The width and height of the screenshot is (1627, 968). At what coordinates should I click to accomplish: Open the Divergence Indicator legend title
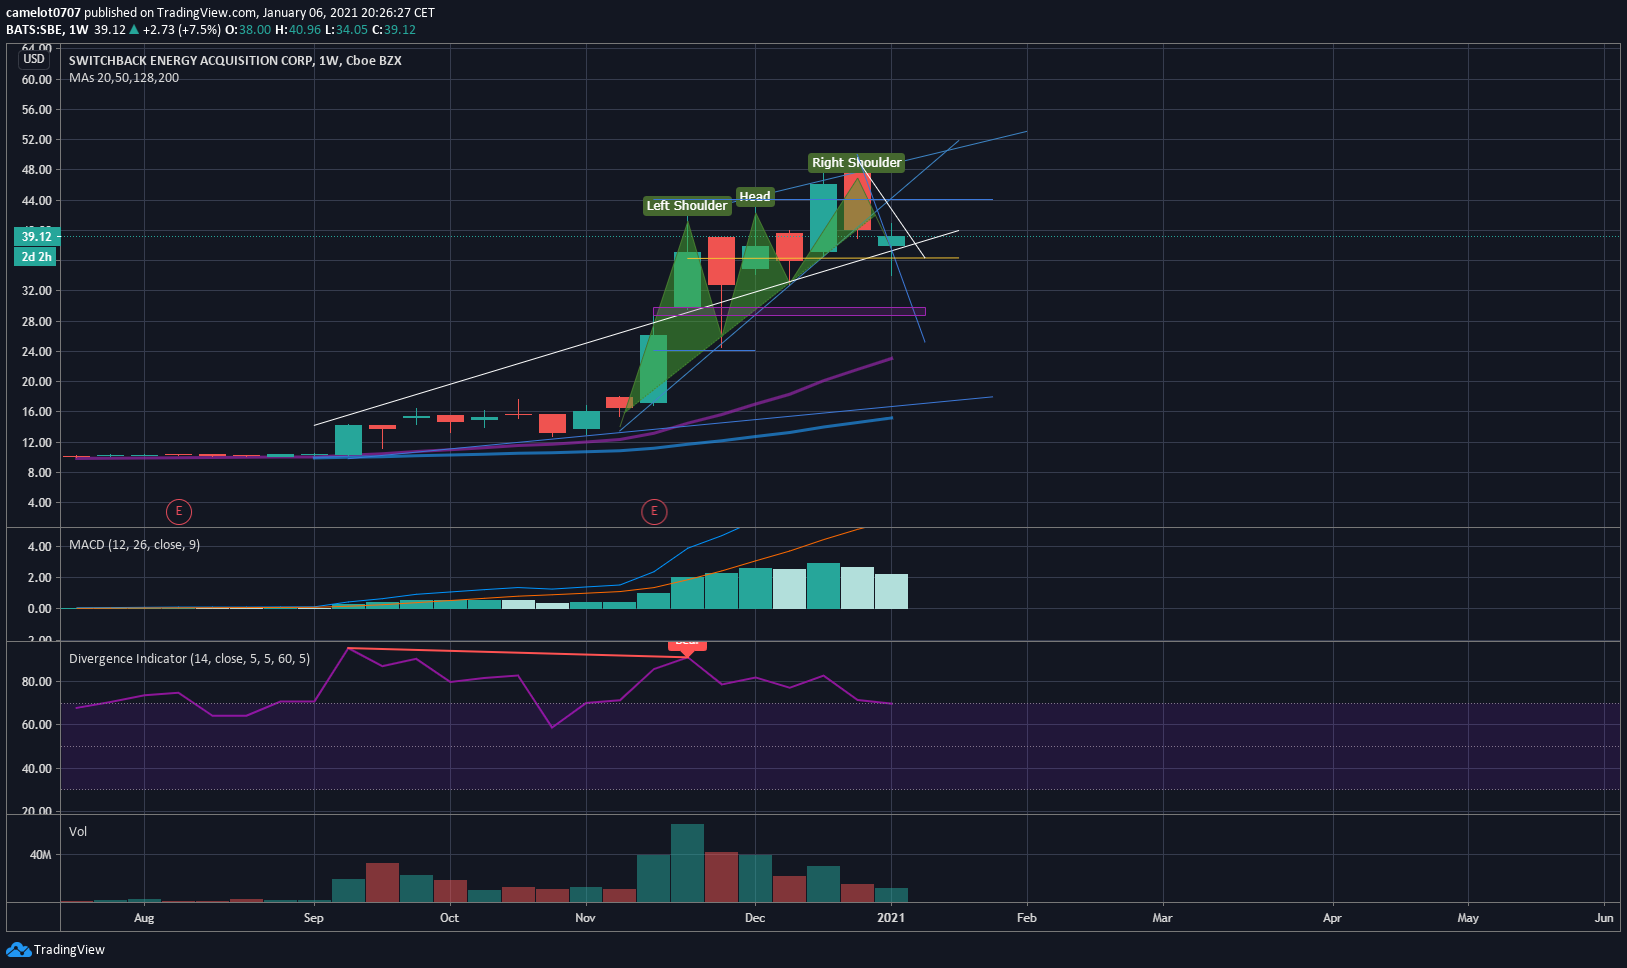click(x=189, y=659)
